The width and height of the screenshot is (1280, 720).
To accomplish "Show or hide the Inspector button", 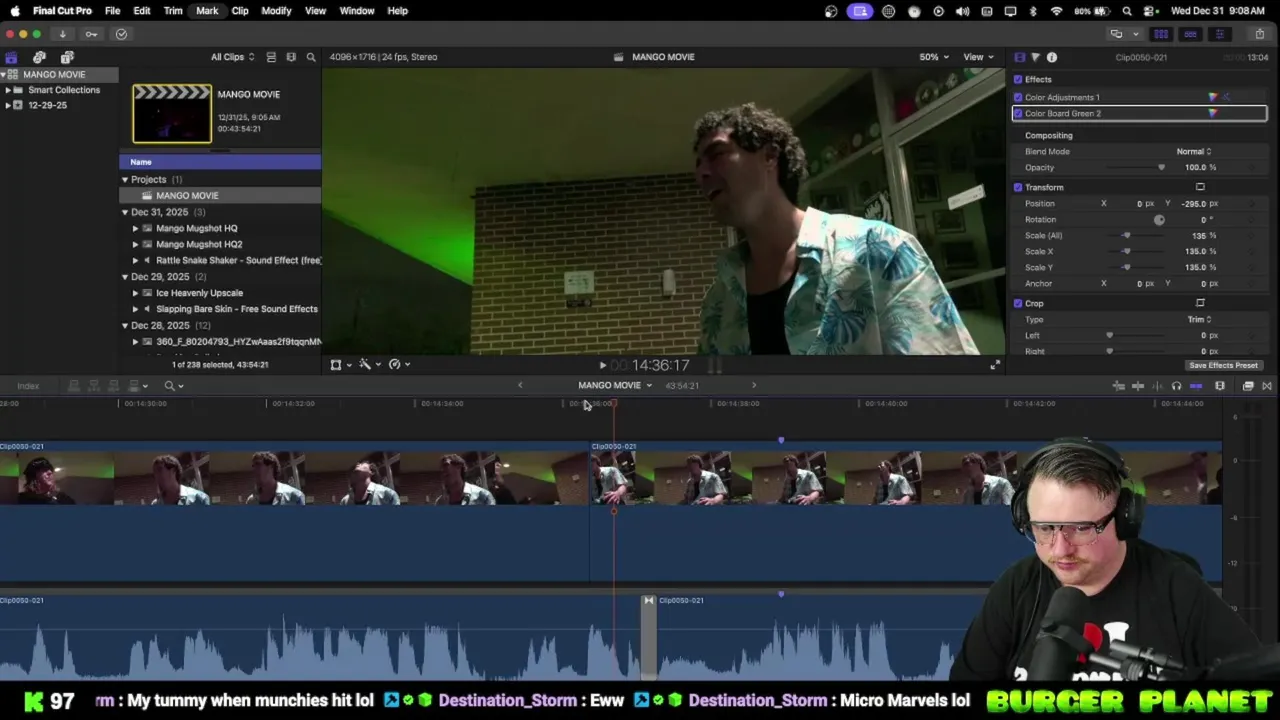I will click(1219, 34).
